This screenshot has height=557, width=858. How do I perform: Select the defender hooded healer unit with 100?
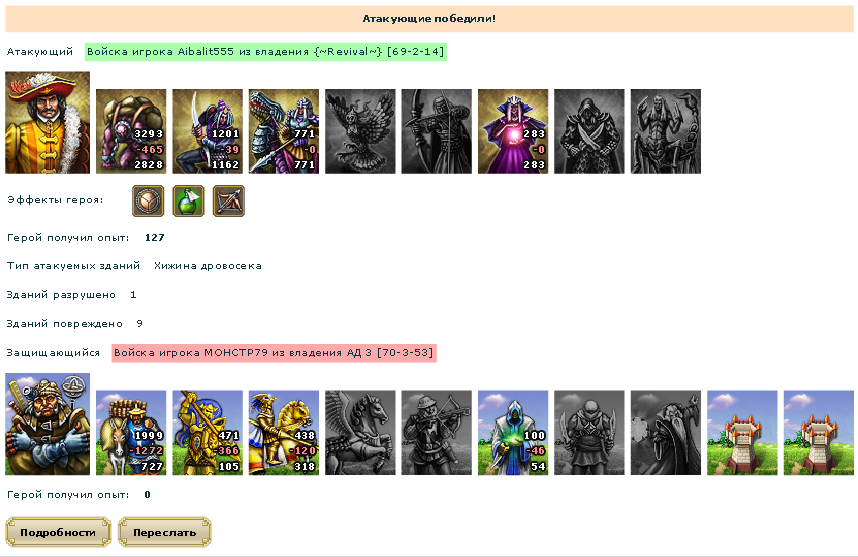[x=513, y=432]
